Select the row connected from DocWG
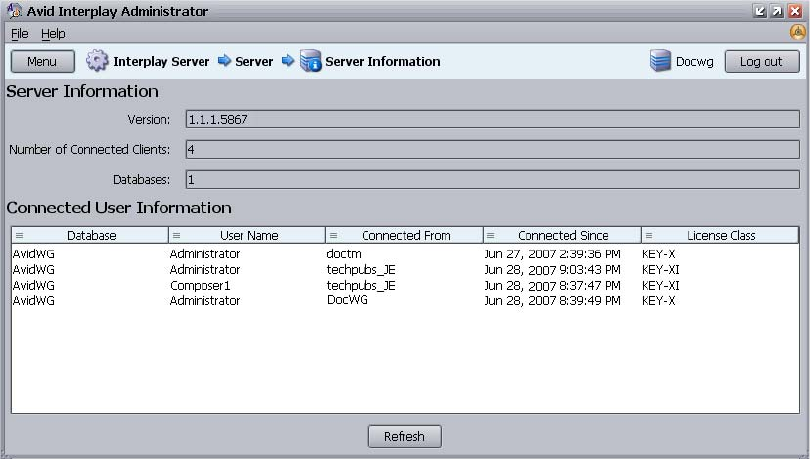 click(406, 300)
